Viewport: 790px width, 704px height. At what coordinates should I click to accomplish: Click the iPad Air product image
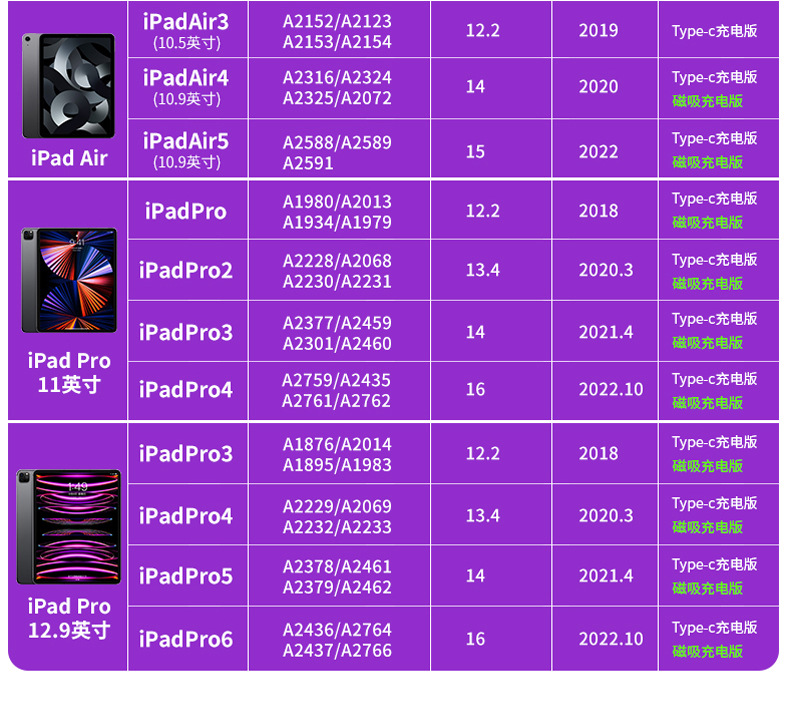(x=69, y=86)
